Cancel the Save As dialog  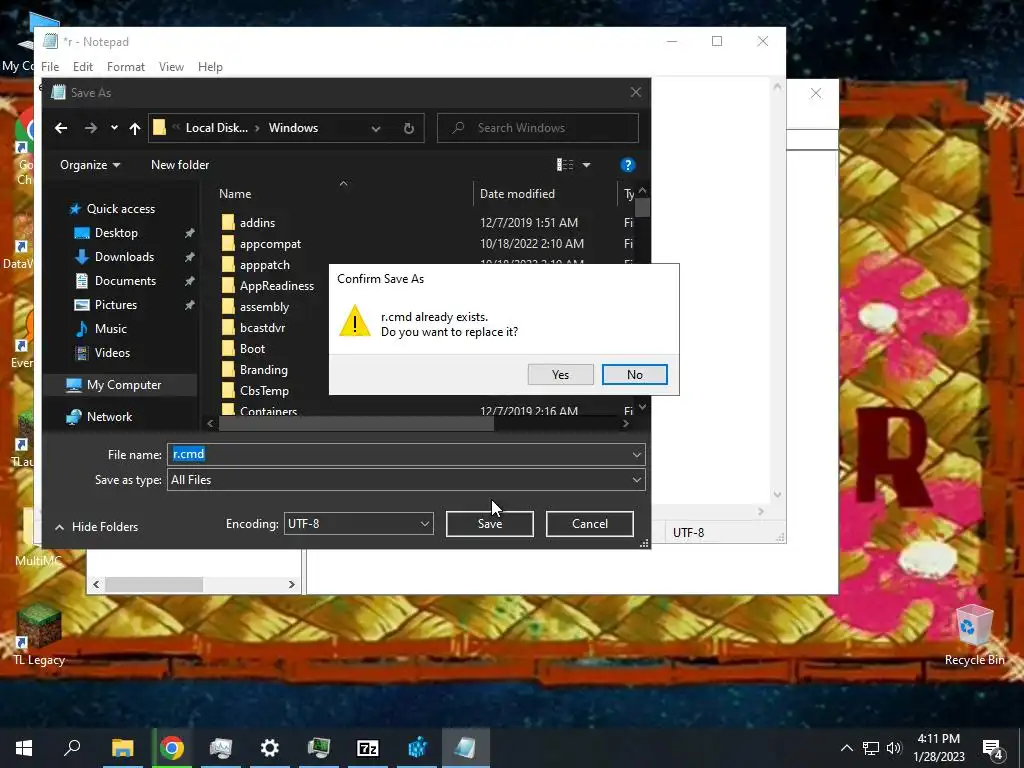pyautogui.click(x=590, y=524)
